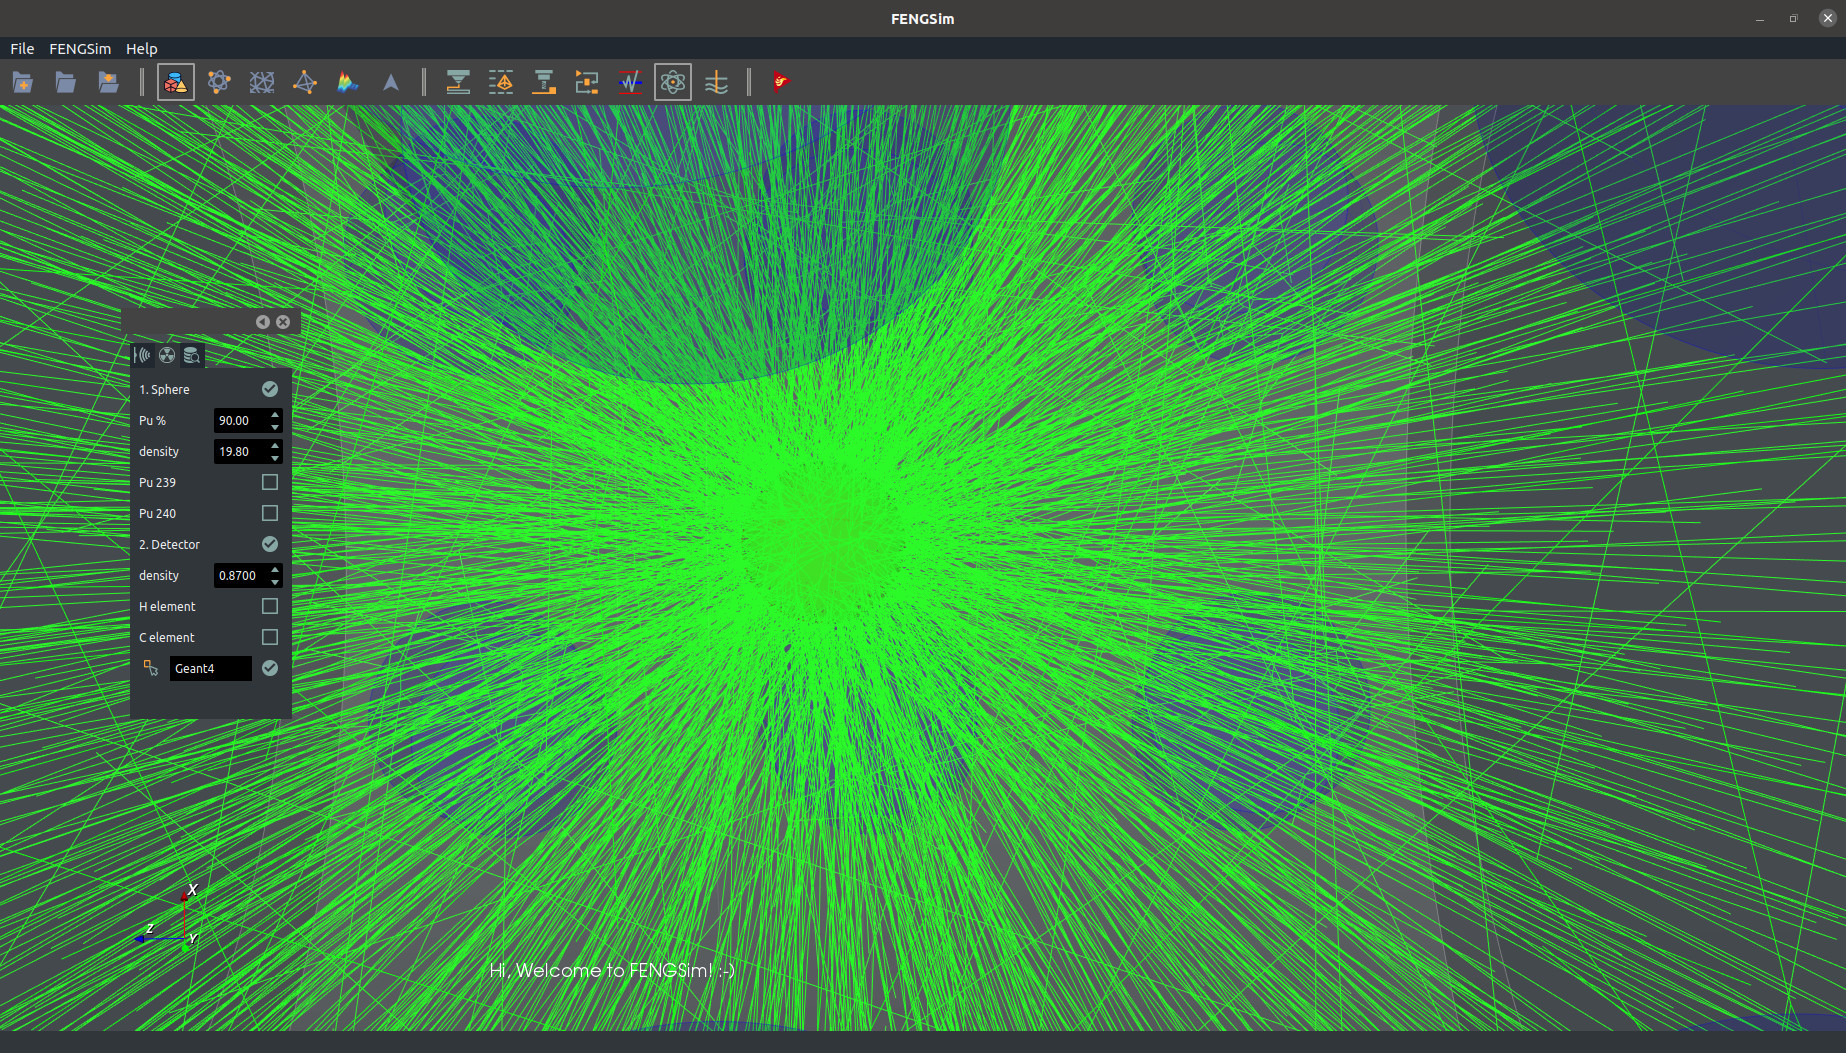Screen dimensions: 1846x1053
Task: Open the radiation symbol panel tab
Action: (x=167, y=355)
